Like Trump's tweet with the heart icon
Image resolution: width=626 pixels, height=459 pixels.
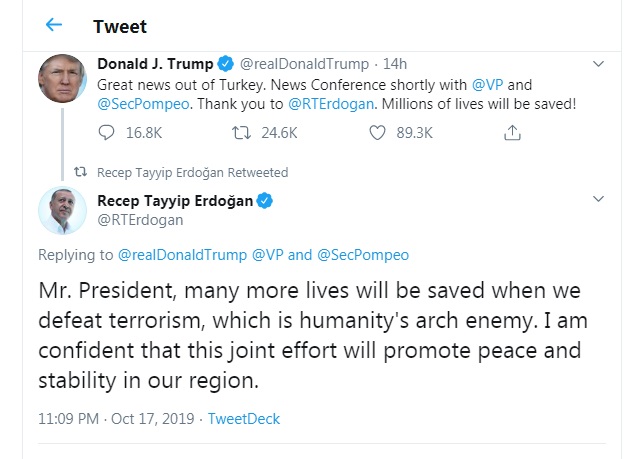[378, 131]
